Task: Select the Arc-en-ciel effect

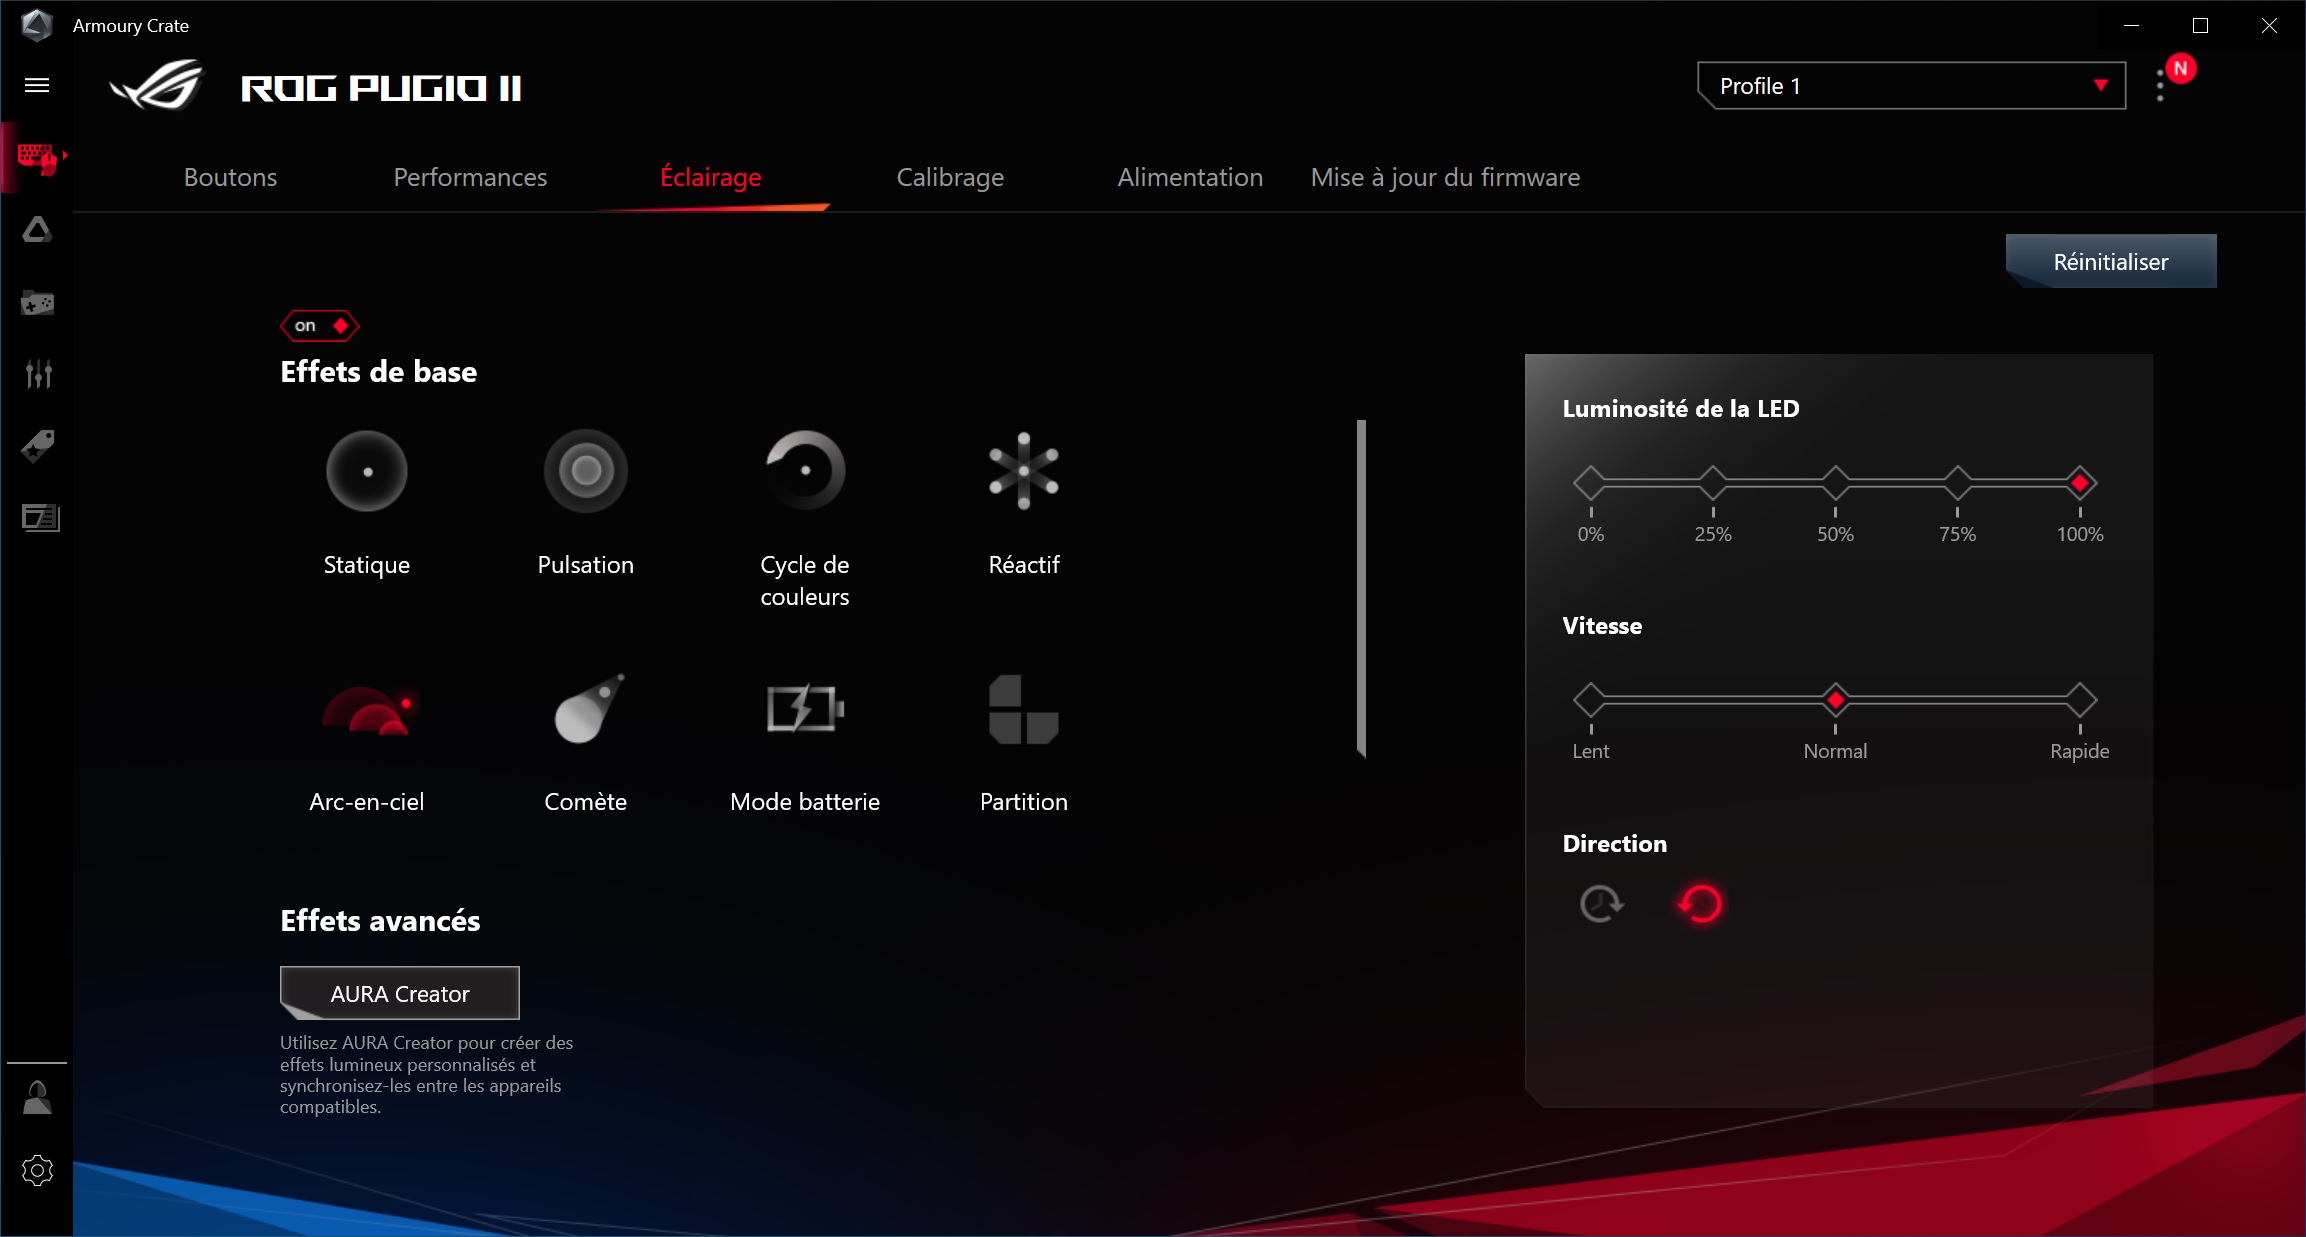Action: [x=367, y=710]
